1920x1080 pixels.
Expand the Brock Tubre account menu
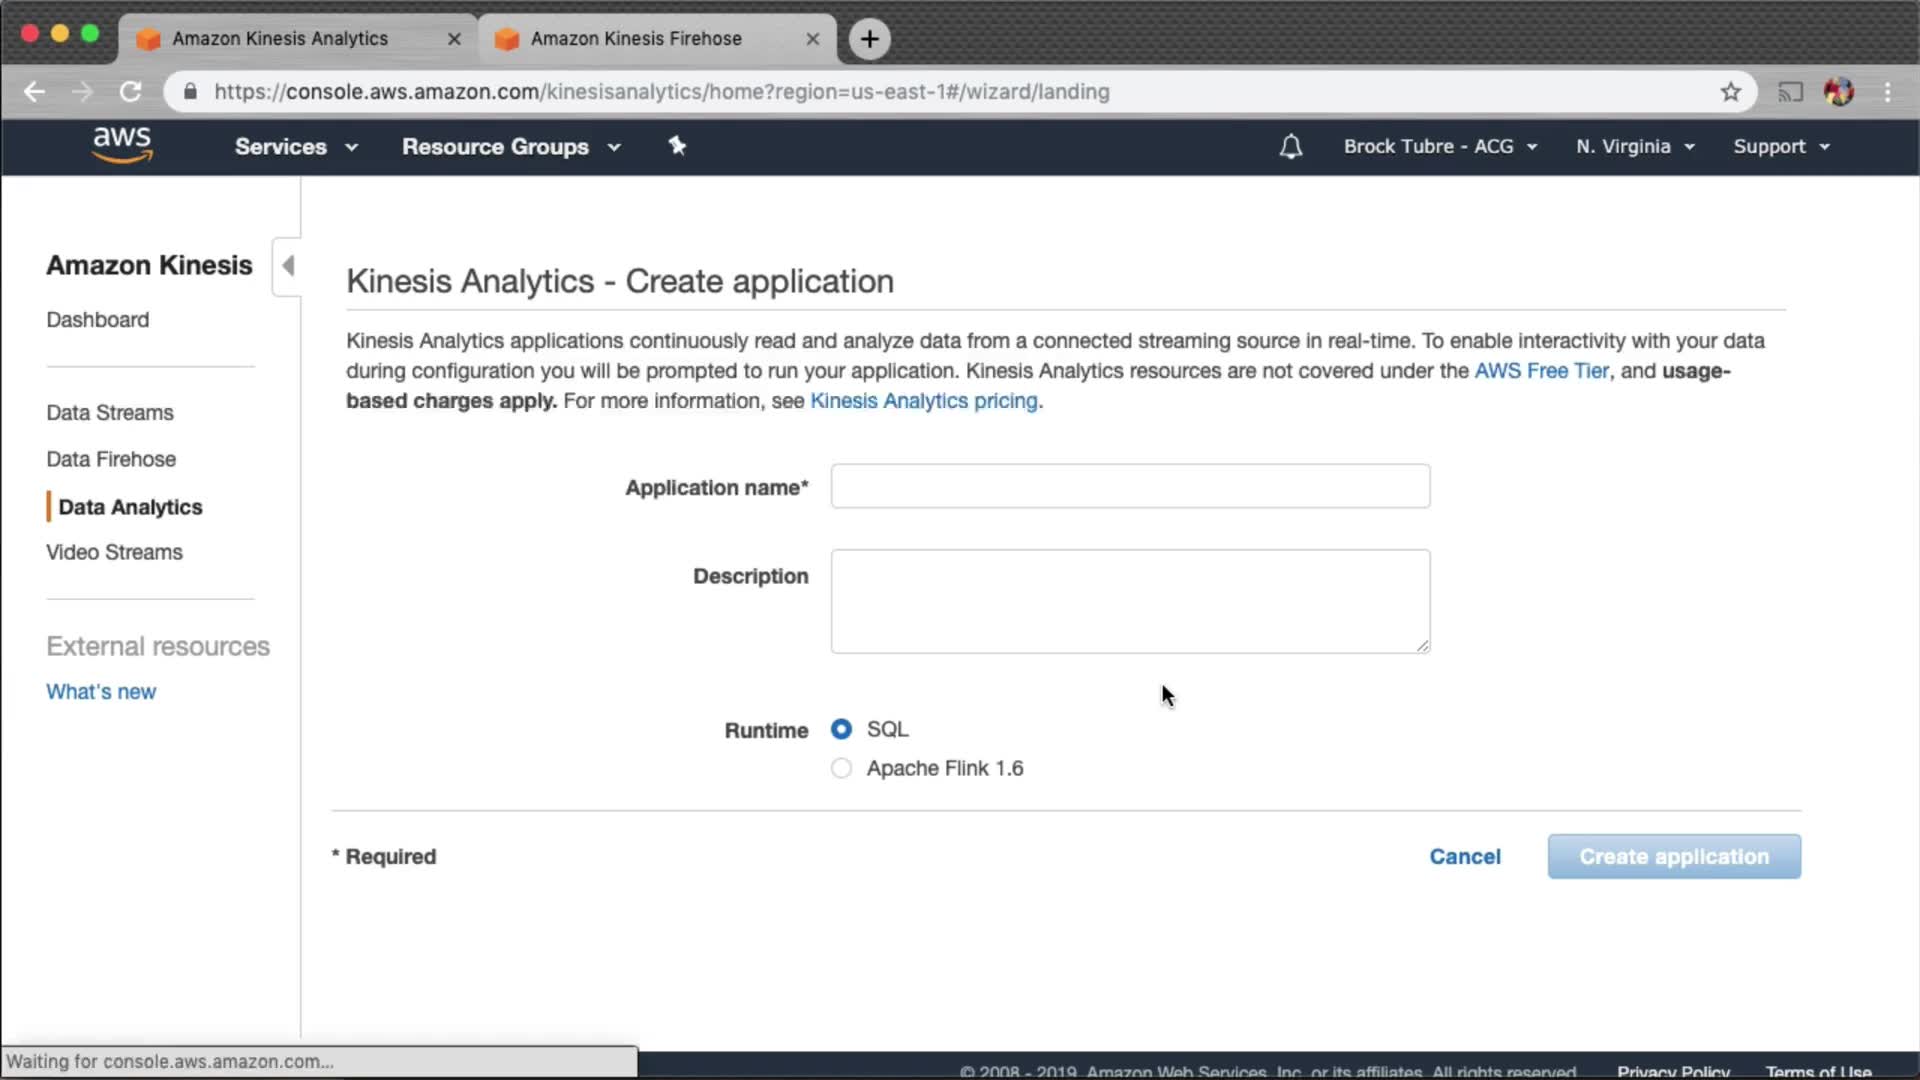(1439, 147)
